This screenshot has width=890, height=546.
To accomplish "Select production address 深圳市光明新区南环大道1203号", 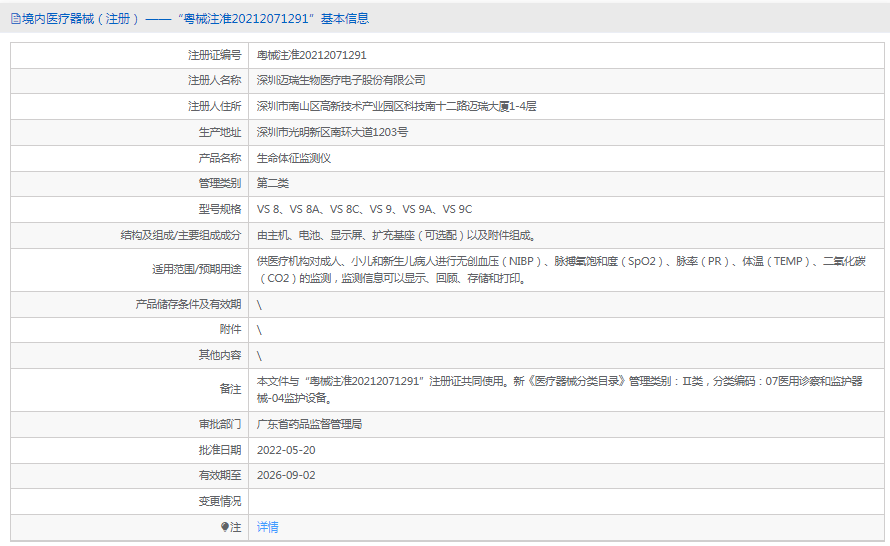I will coord(332,132).
